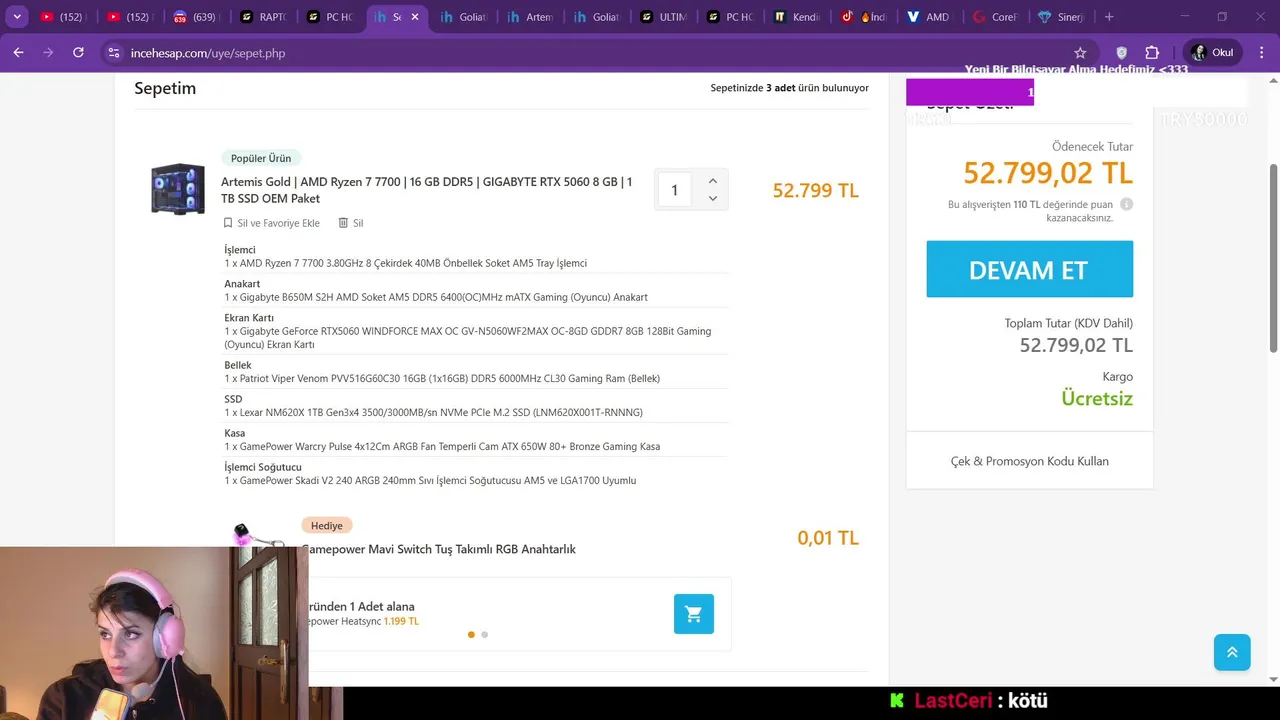Click the 0,01 TL gift price

tap(827, 538)
